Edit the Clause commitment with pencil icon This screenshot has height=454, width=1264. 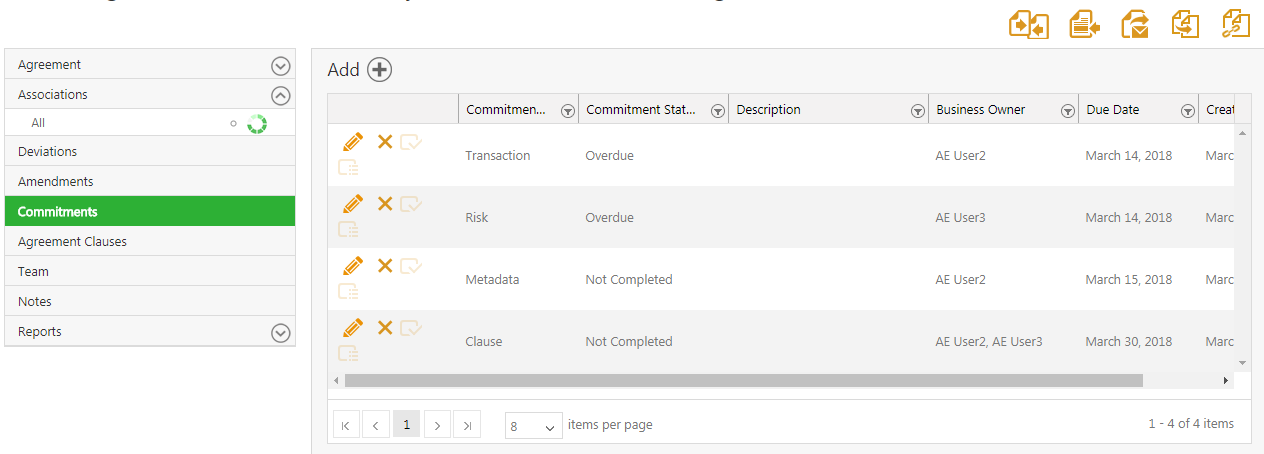(353, 328)
